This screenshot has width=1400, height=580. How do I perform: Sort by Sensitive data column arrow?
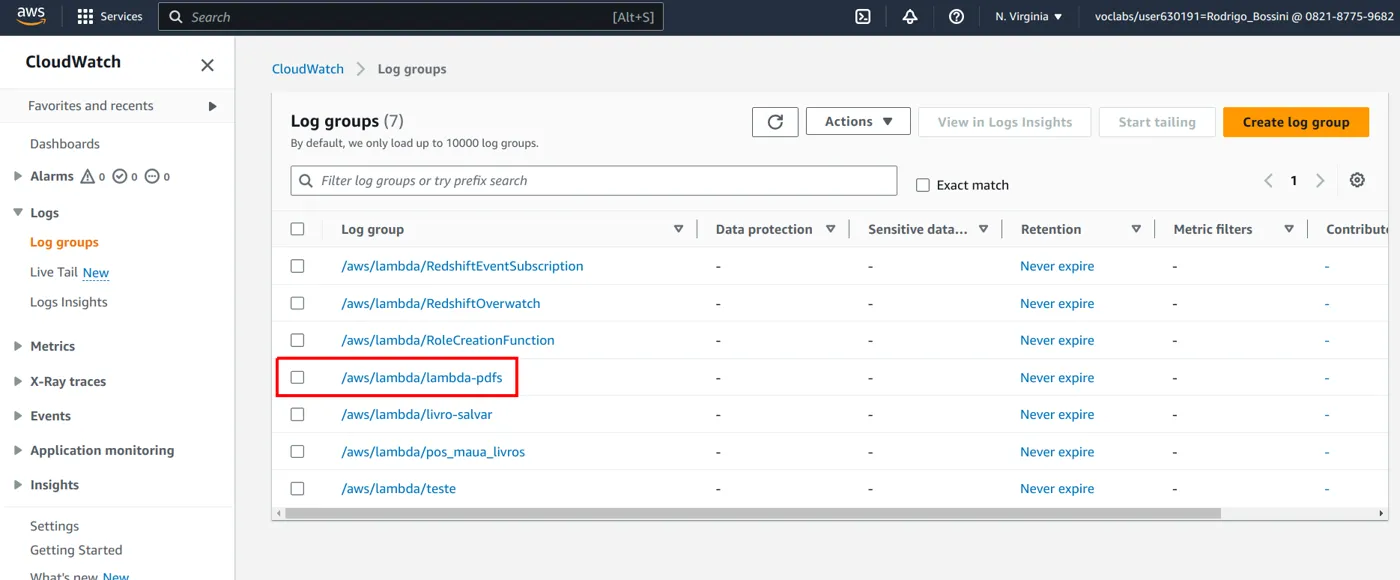click(x=984, y=229)
